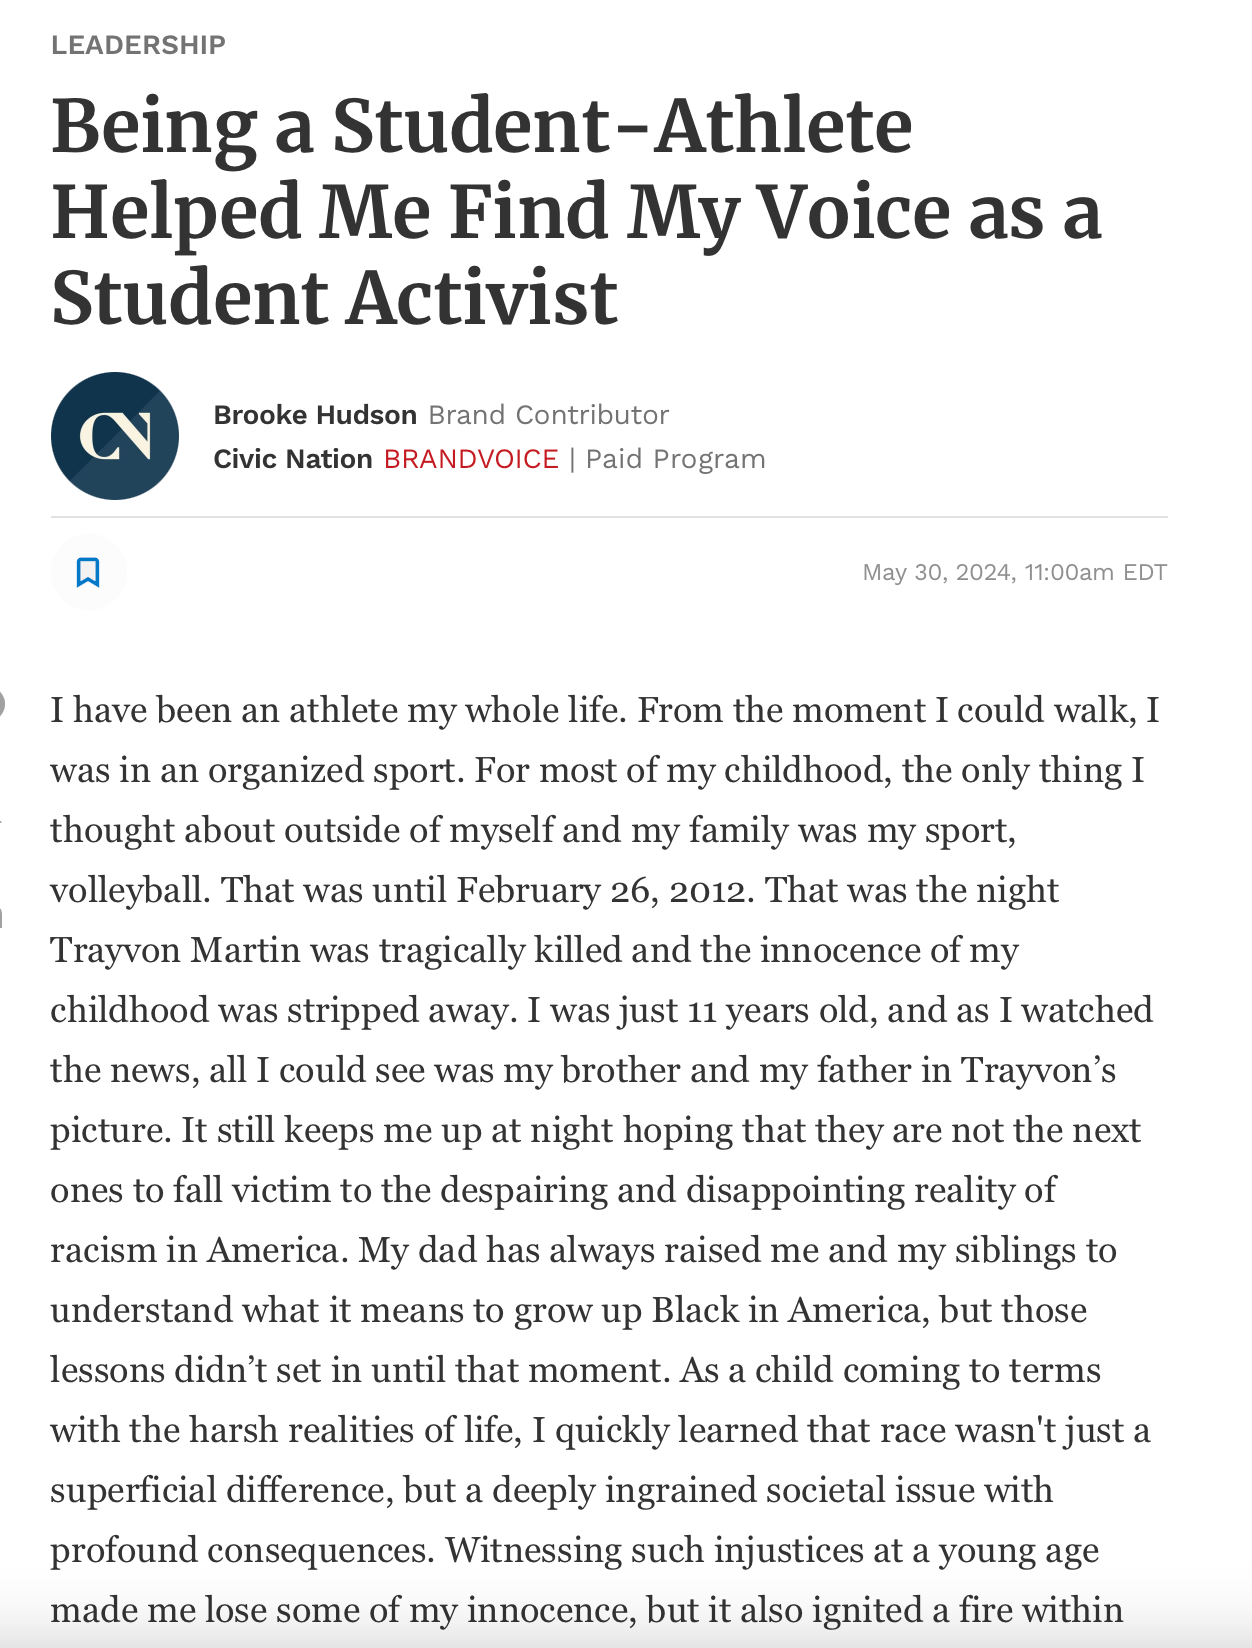Viewport: 1252px width, 1648px height.
Task: Click the phrase "racism in America"
Action: click(194, 1250)
